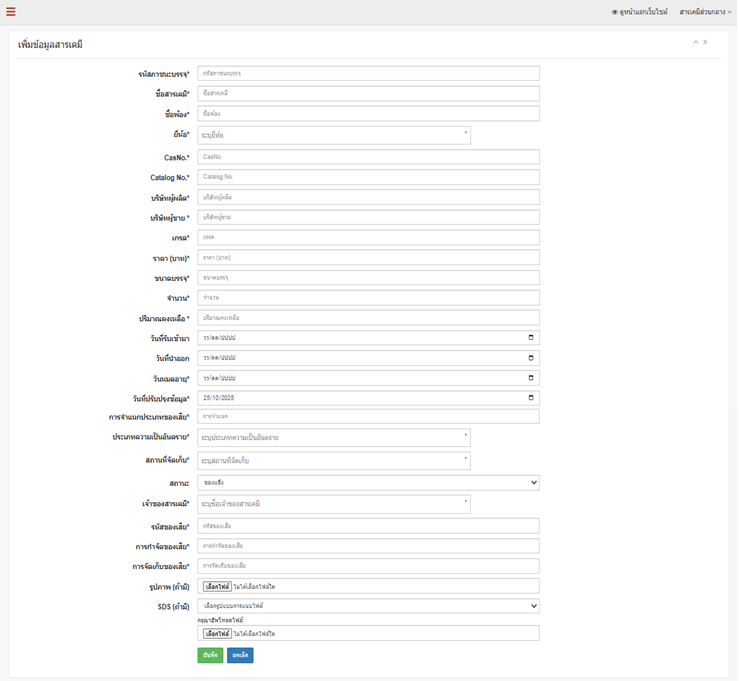Click the eye icon link ดูหน้าแรกเว็บไซต์

pyautogui.click(x=639, y=11)
